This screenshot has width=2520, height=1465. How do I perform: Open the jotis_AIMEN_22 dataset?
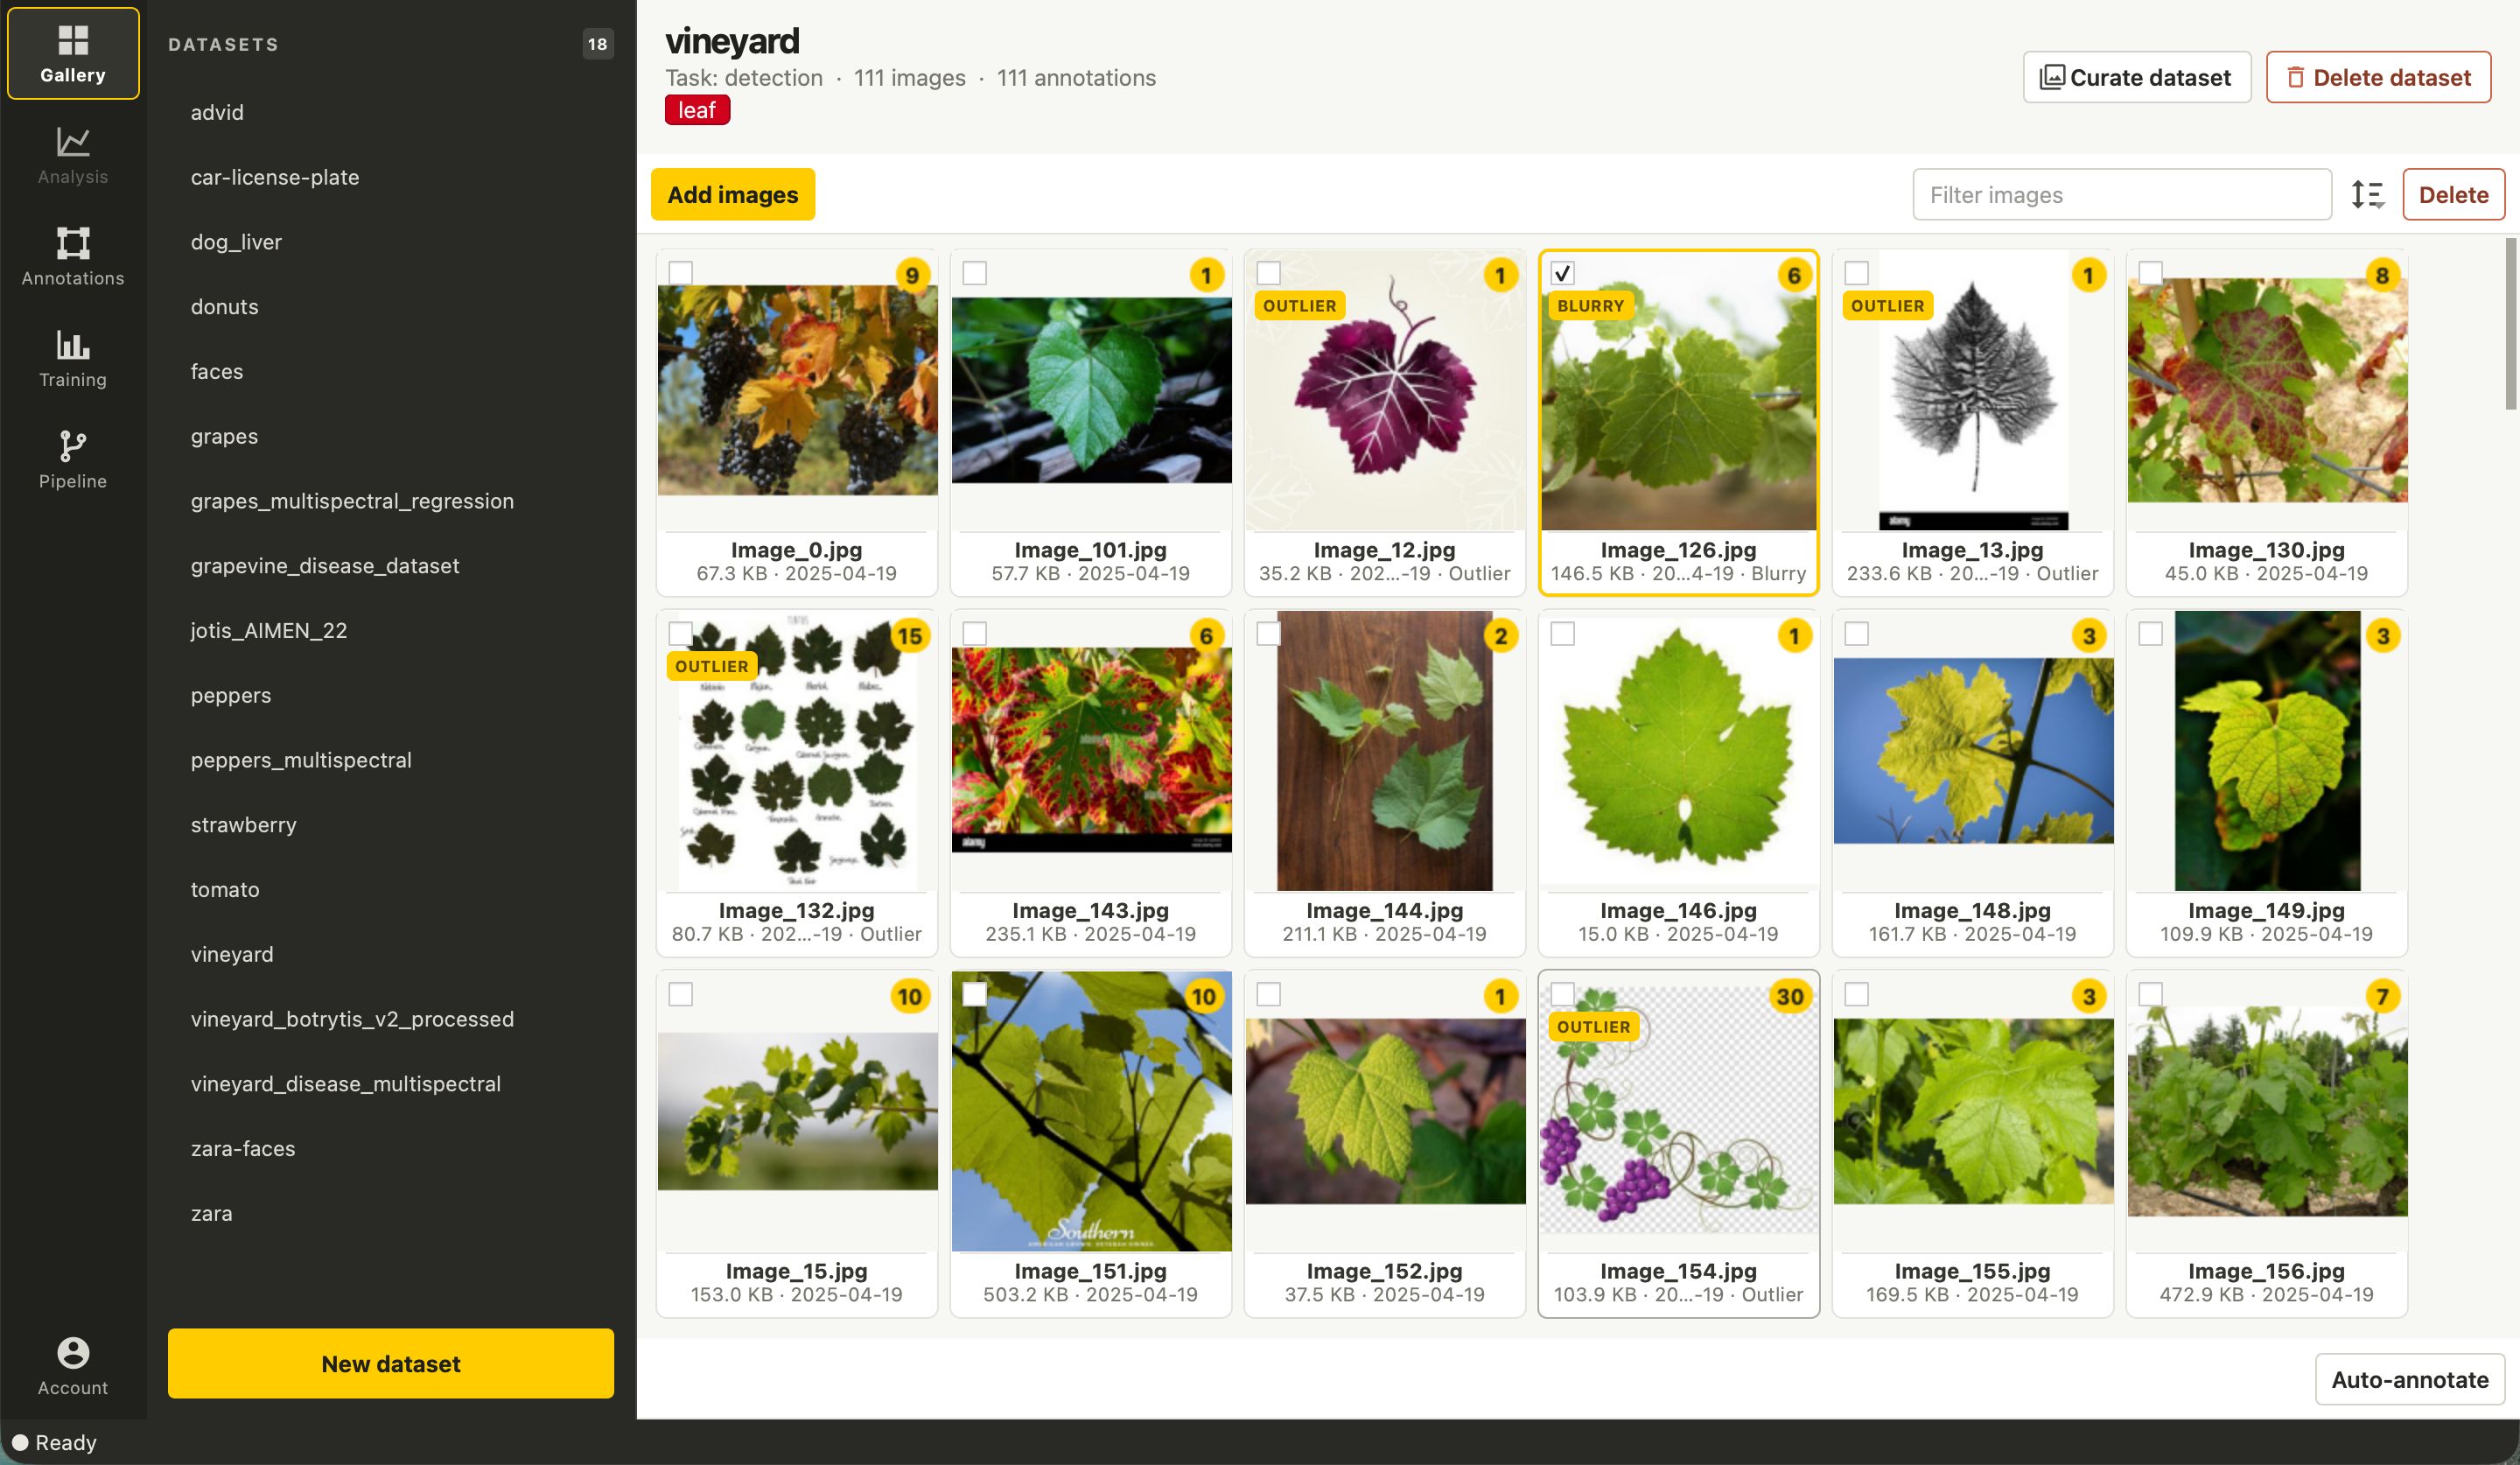391,631
